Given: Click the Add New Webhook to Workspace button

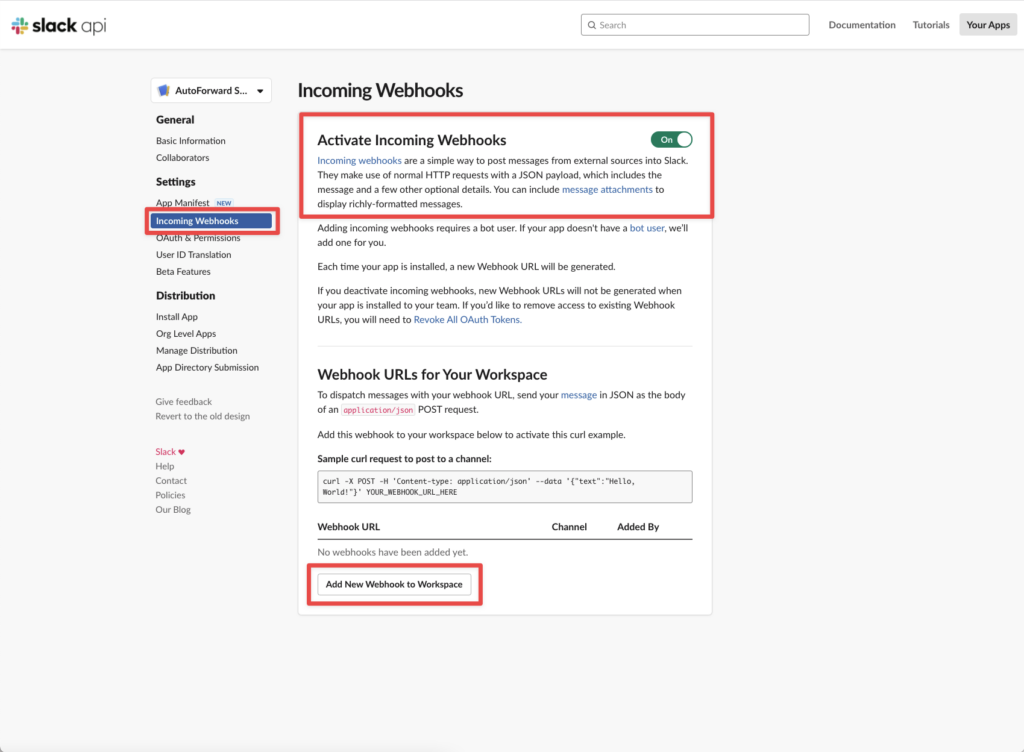Looking at the screenshot, I should click(394, 584).
